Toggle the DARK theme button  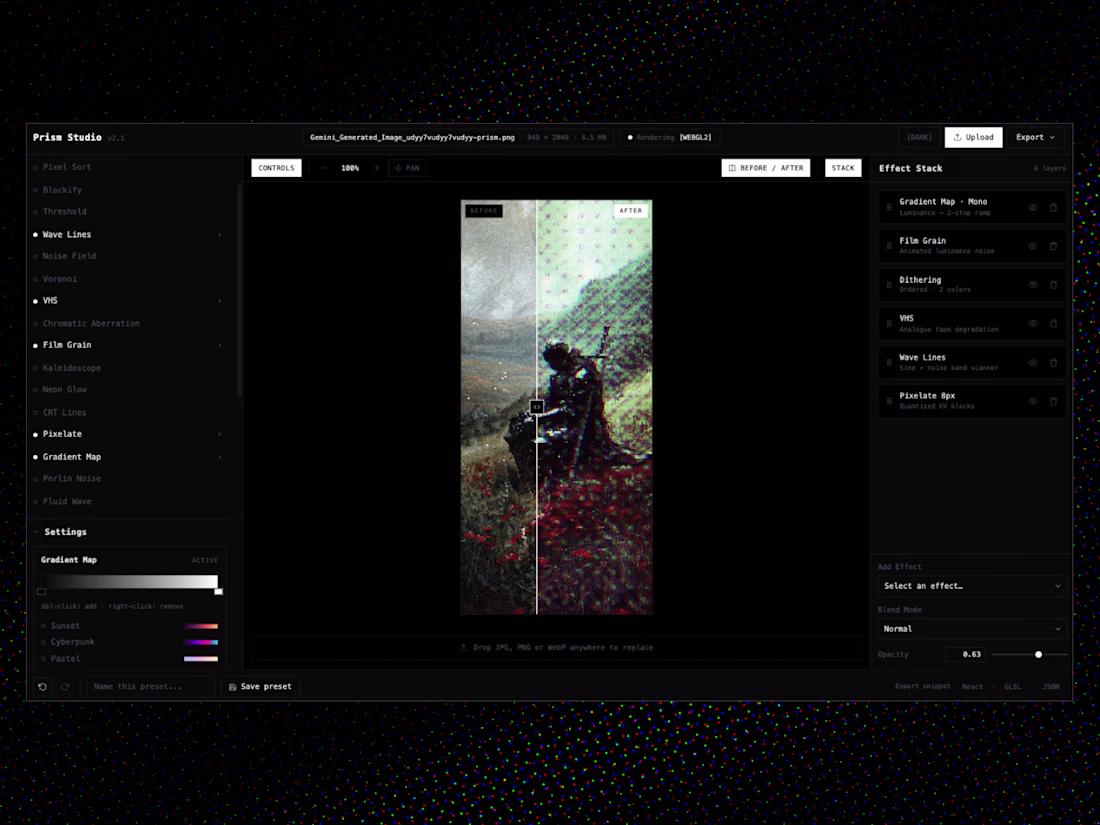point(919,138)
